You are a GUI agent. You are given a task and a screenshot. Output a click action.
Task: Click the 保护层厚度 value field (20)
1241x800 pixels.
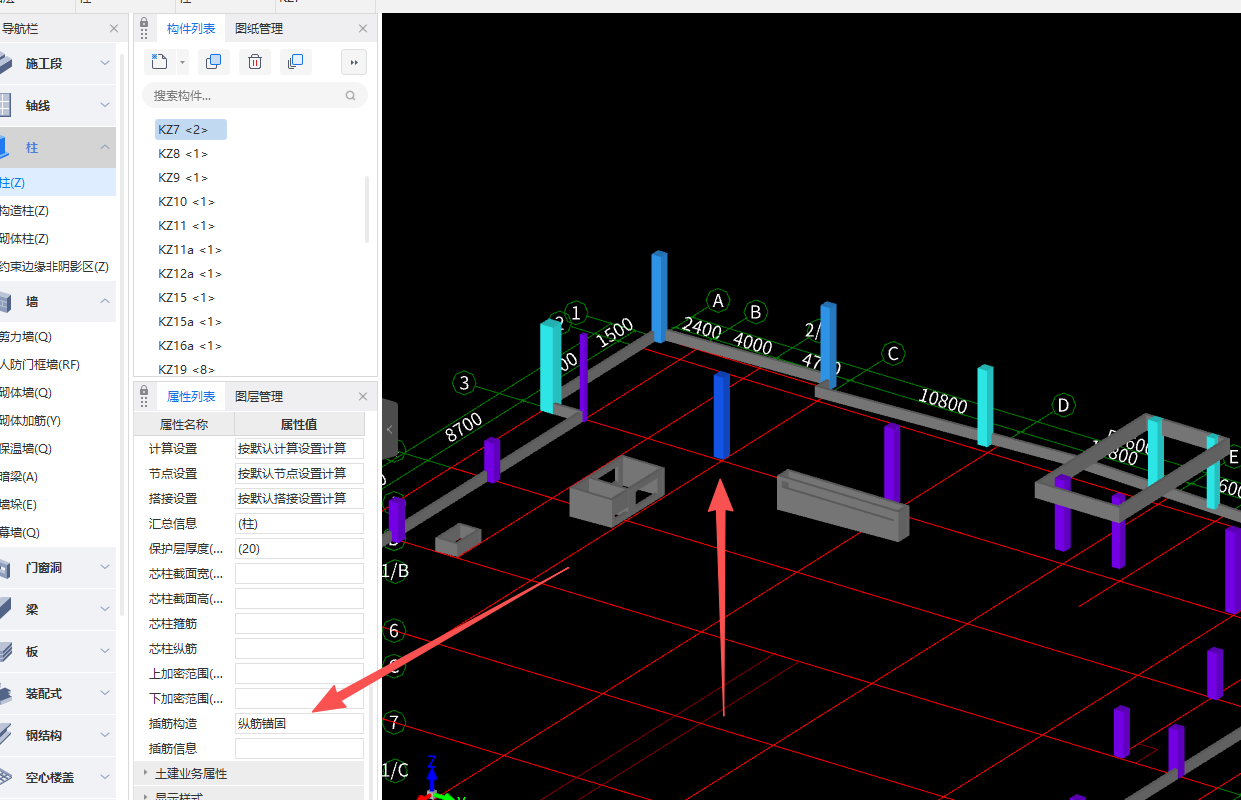click(x=299, y=548)
